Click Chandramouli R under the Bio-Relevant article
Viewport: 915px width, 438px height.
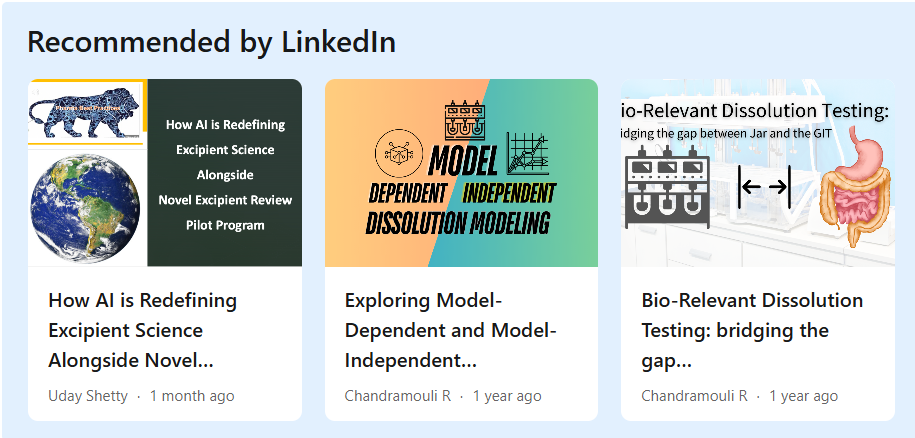point(694,396)
